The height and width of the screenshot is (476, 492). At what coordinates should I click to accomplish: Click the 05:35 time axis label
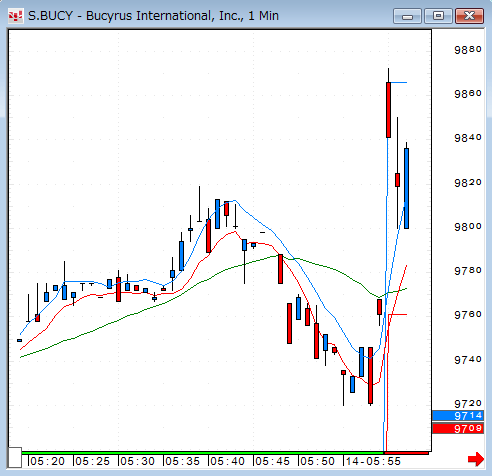tap(182, 461)
